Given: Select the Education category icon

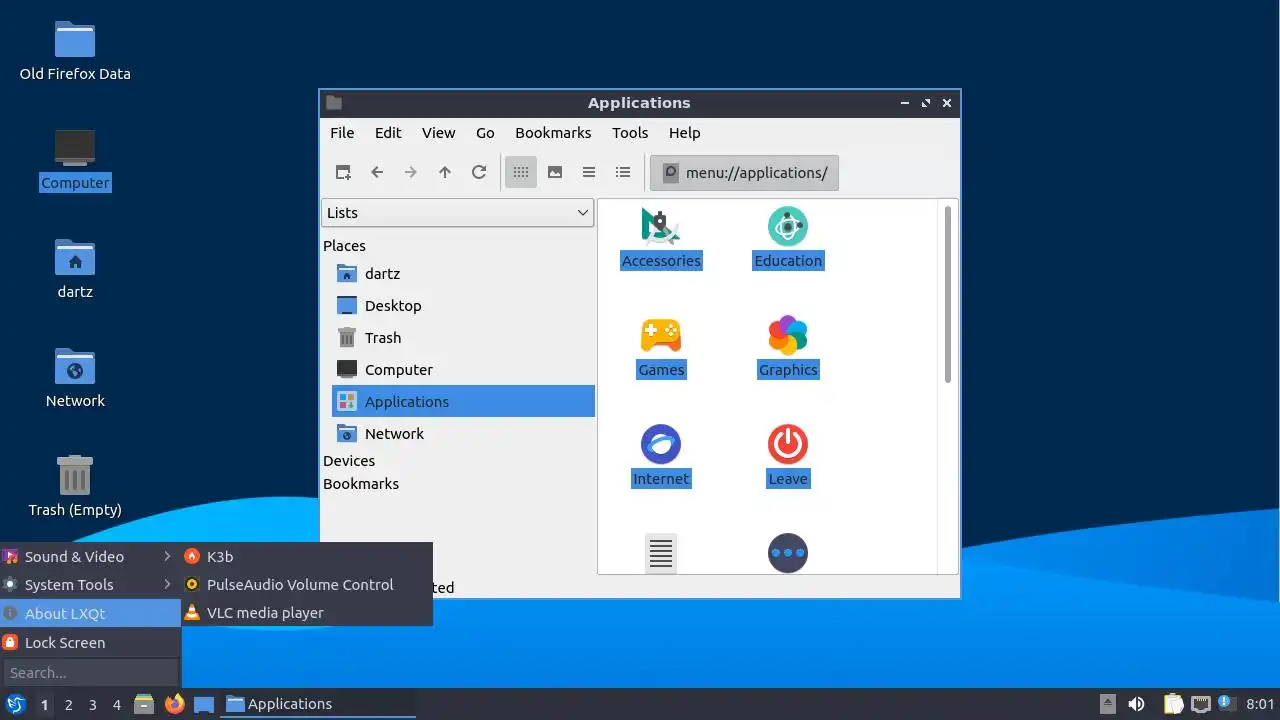Looking at the screenshot, I should (788, 238).
